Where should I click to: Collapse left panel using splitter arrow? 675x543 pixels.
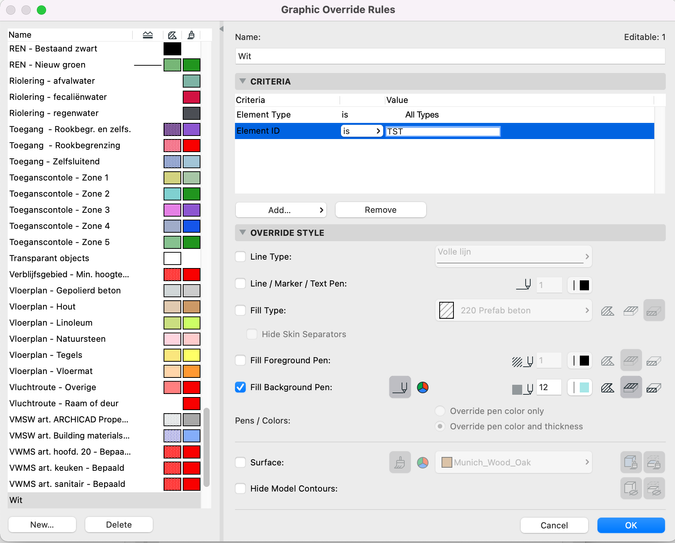point(221,29)
